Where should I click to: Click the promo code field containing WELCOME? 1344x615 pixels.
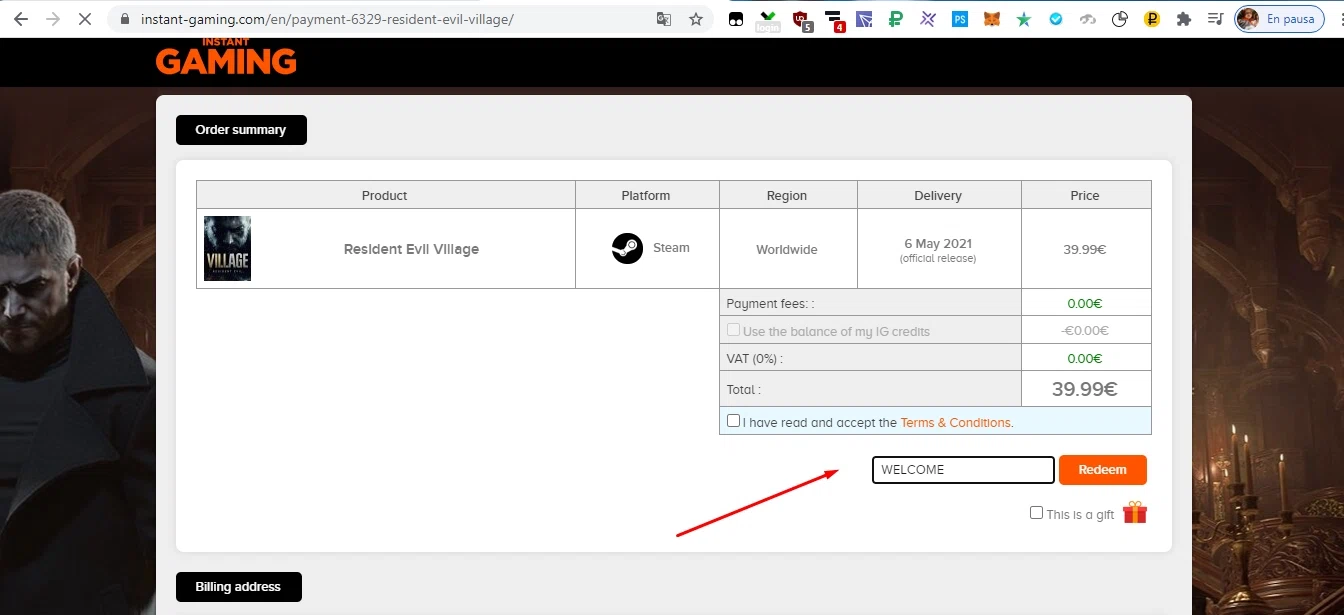963,470
